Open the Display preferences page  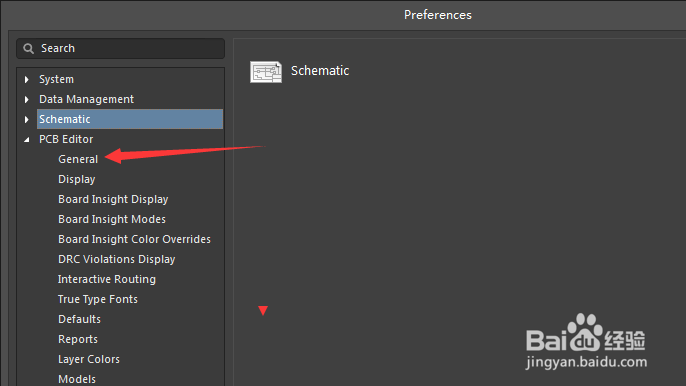(77, 179)
